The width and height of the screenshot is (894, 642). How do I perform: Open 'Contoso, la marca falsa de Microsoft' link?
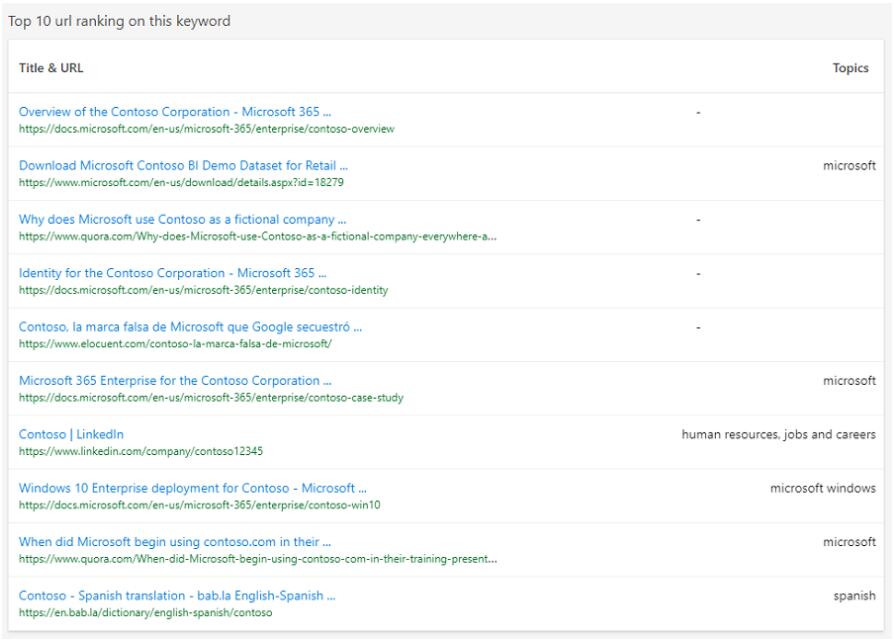pos(190,327)
